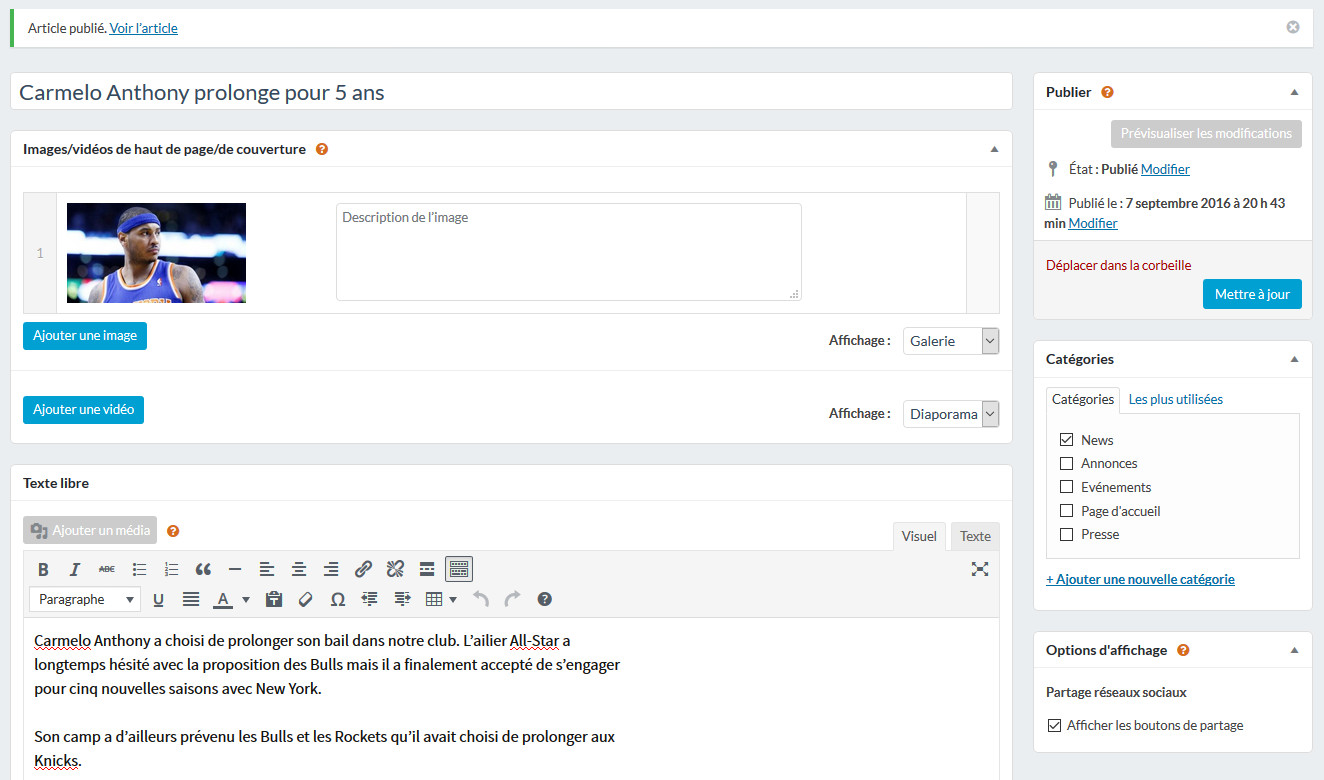Apply the text color A icon

coord(223,599)
